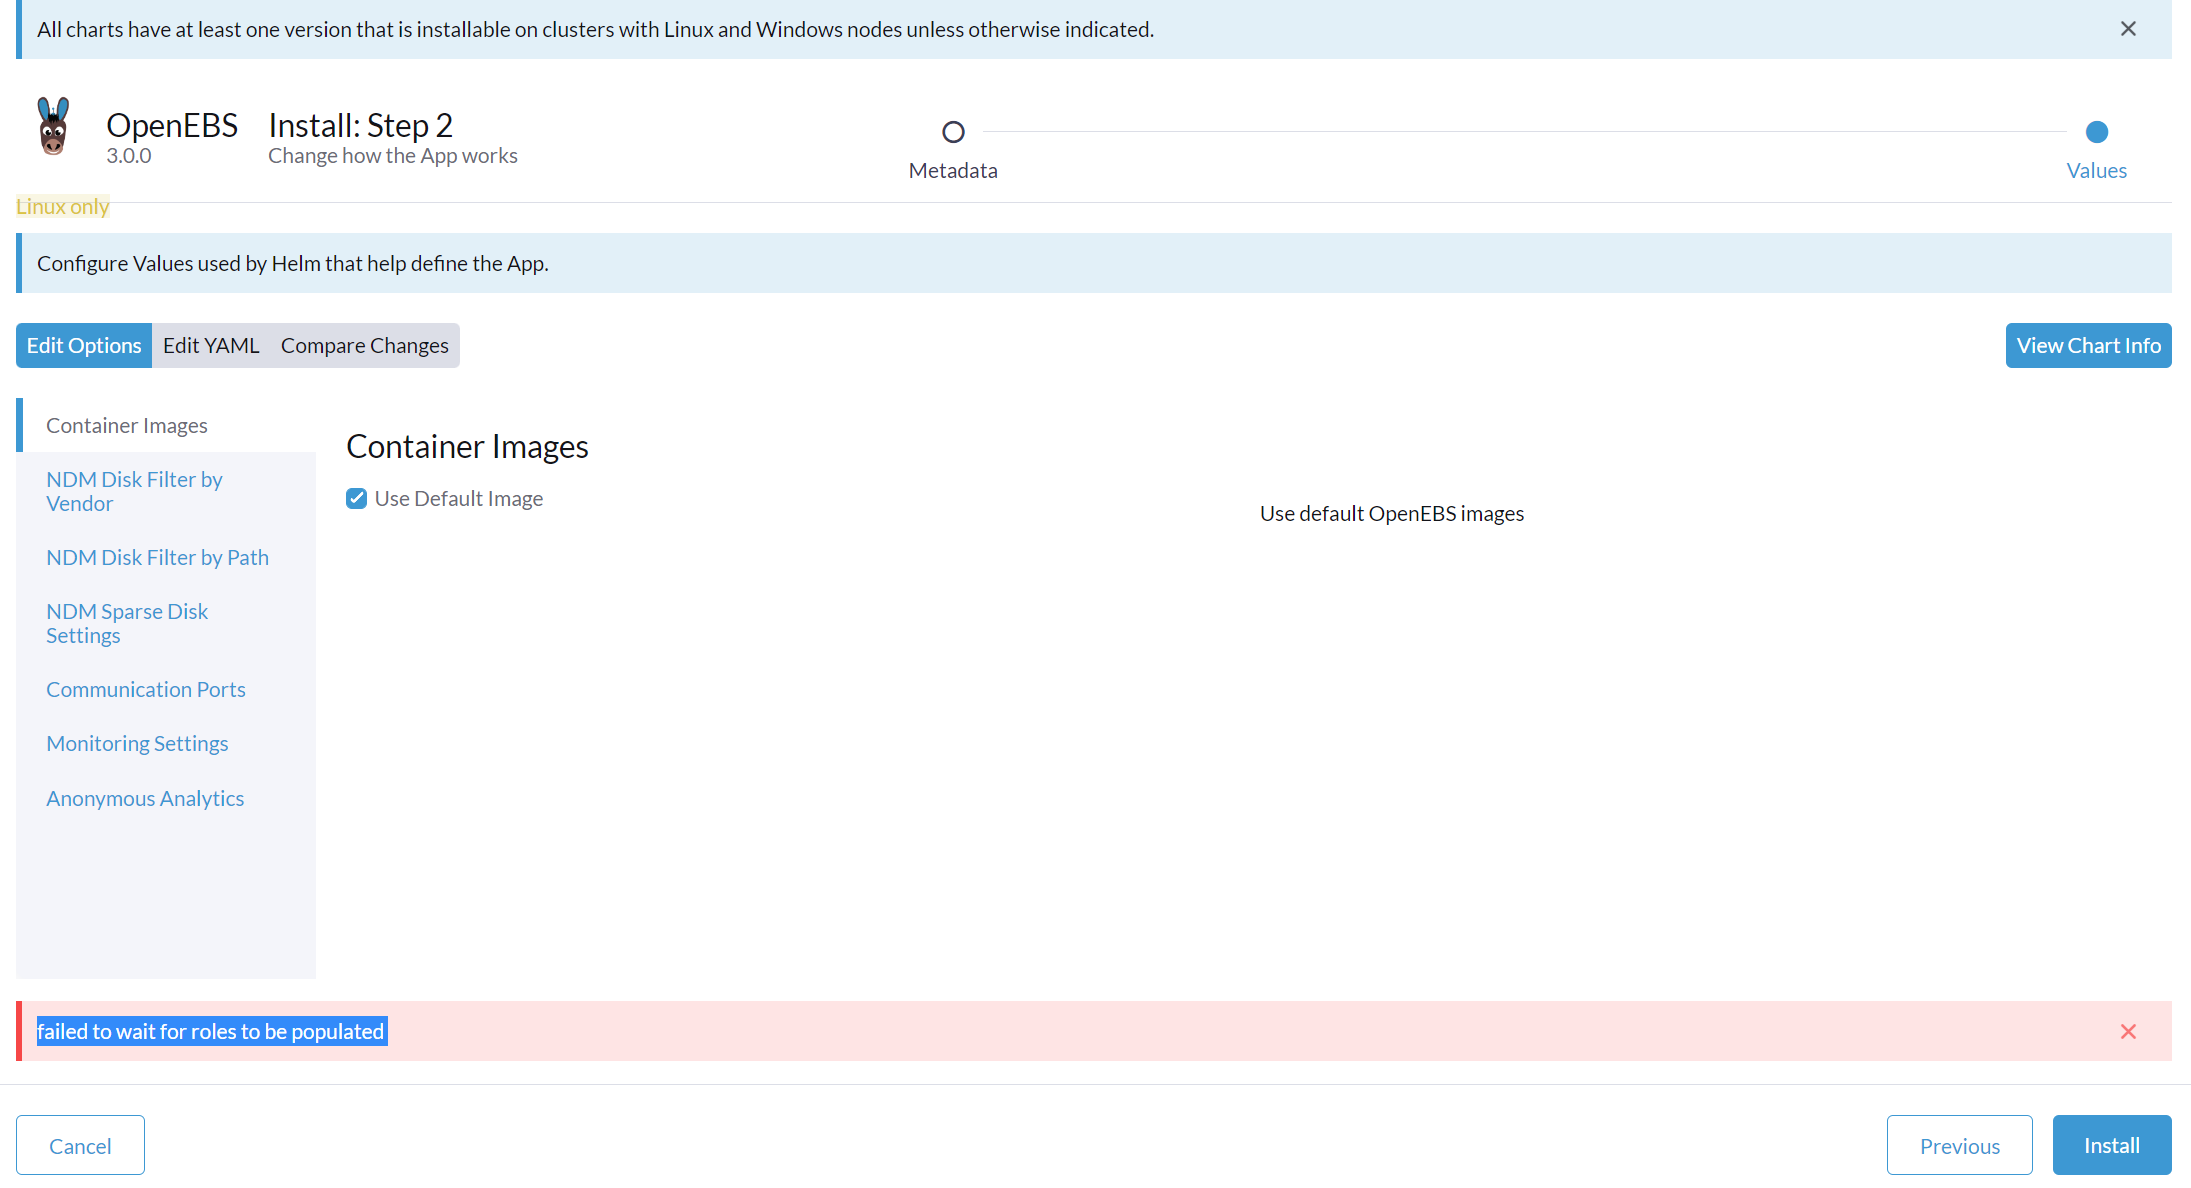Viewport: 2191px width, 1188px height.
Task: Open NDM Sparse Disk Settings section
Action: pos(127,623)
